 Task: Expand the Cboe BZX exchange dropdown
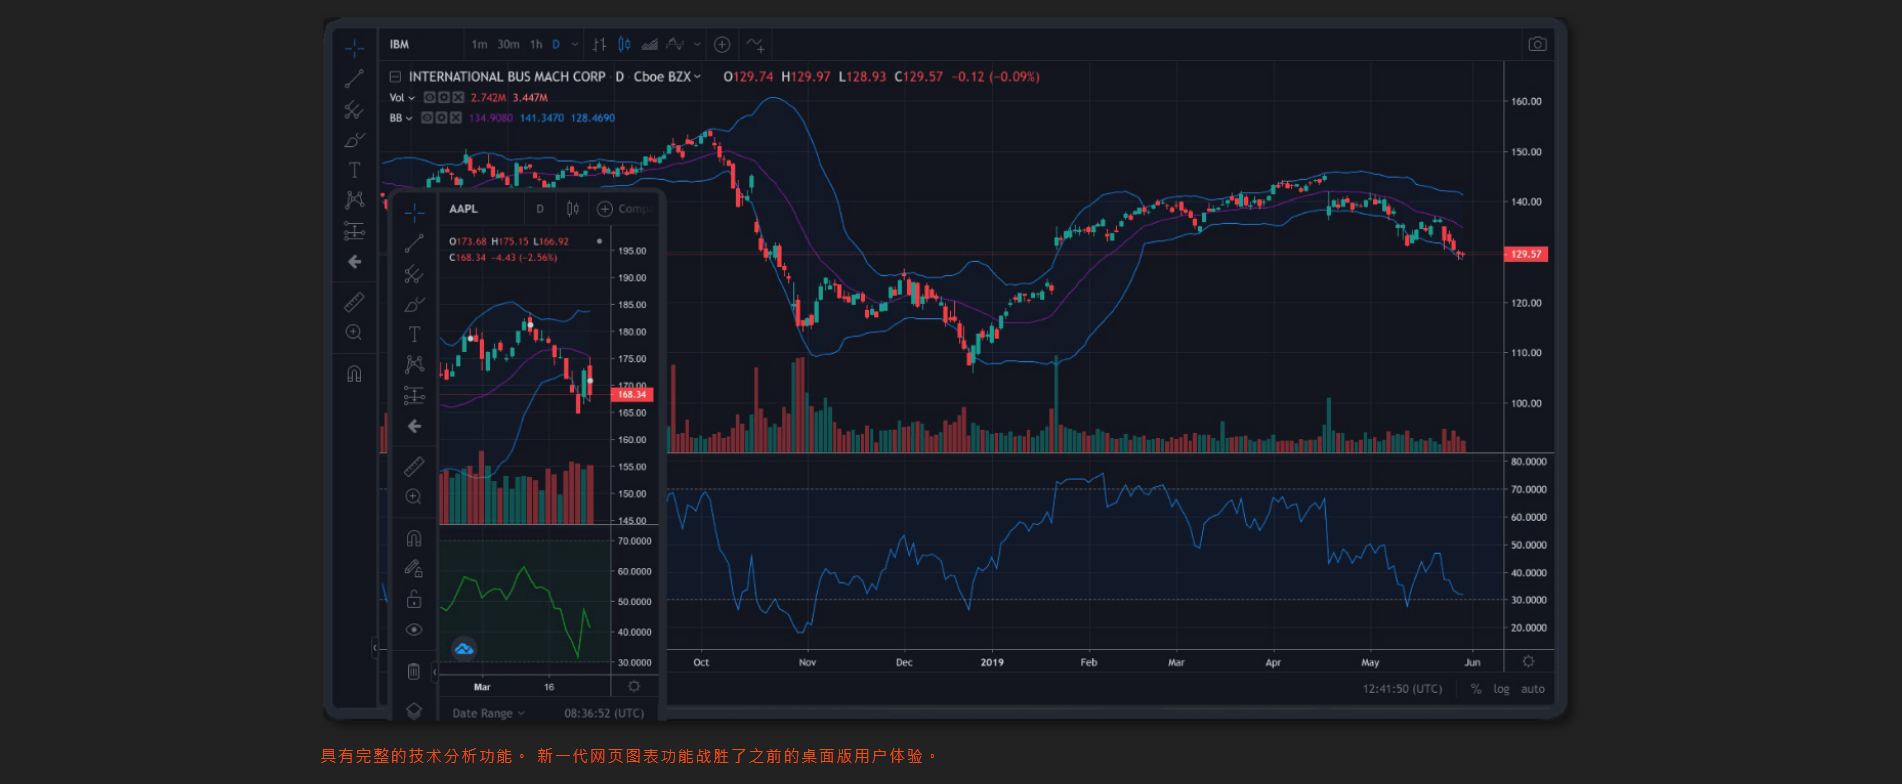[x=697, y=77]
